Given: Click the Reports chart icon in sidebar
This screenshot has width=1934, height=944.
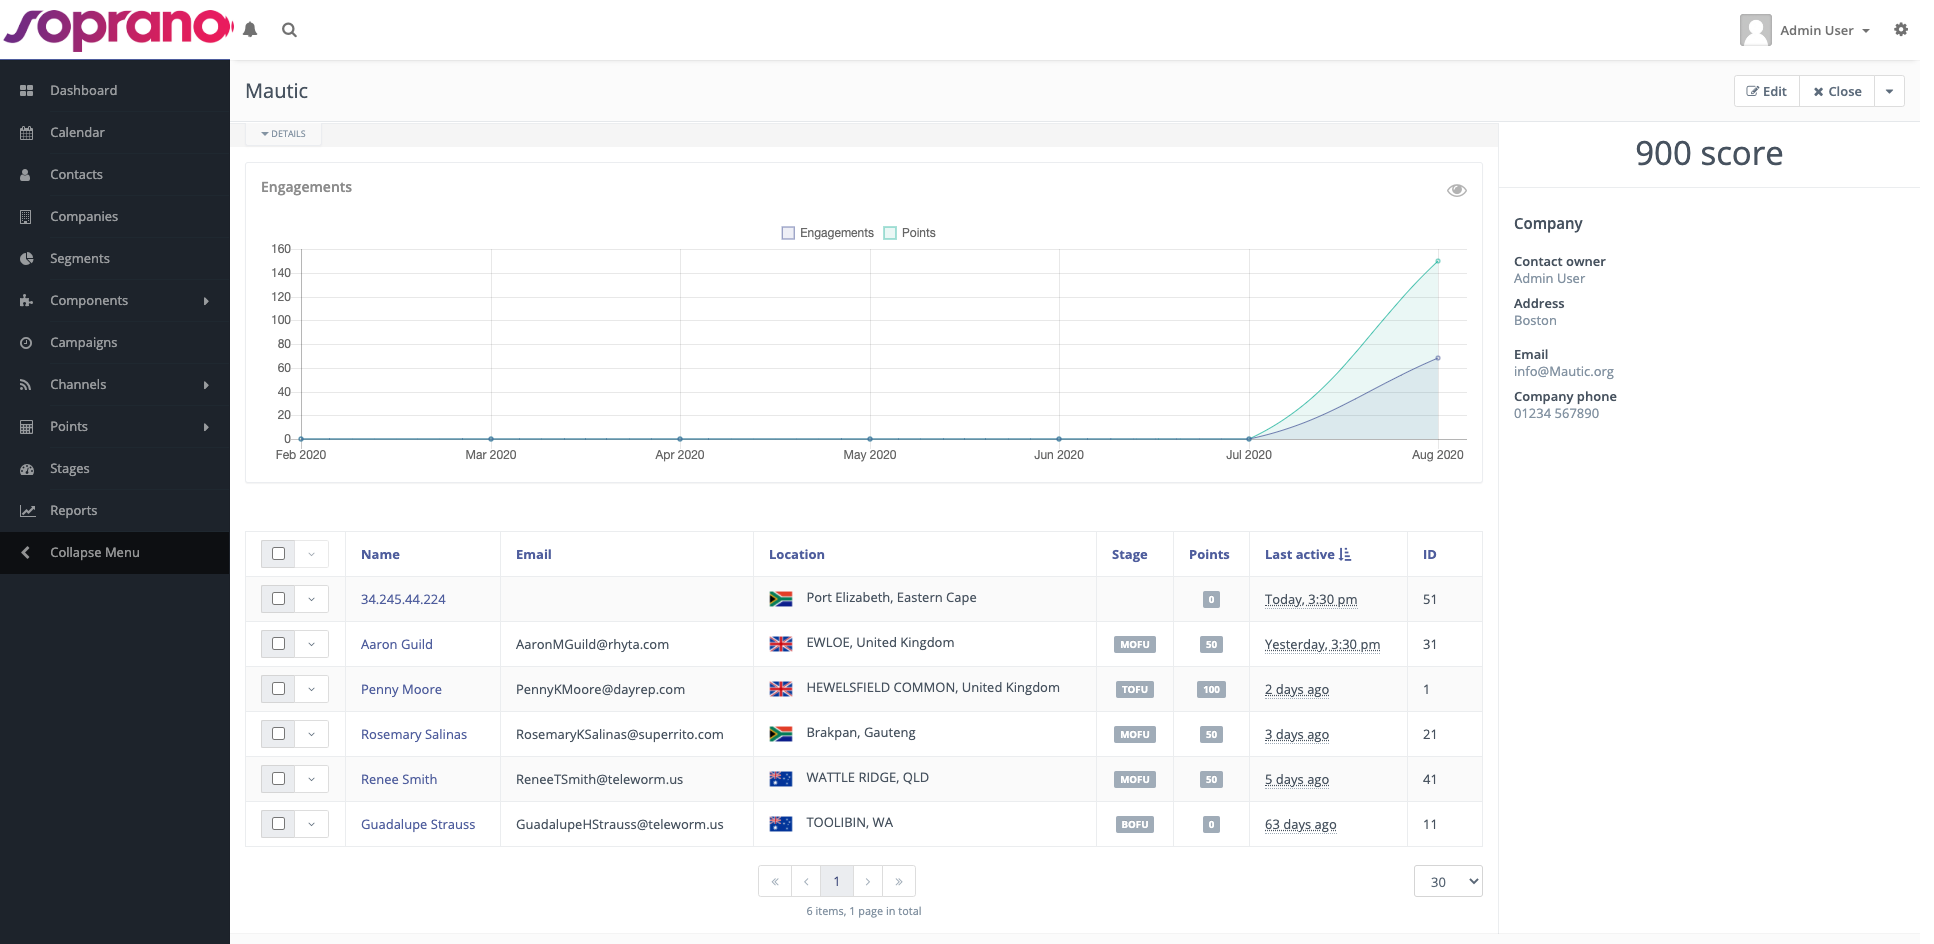Looking at the screenshot, I should coord(27,510).
